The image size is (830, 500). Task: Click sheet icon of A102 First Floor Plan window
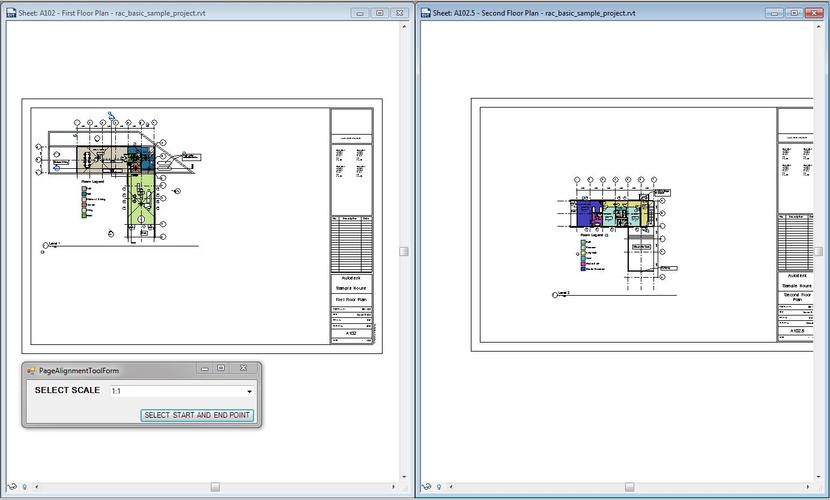10,13
